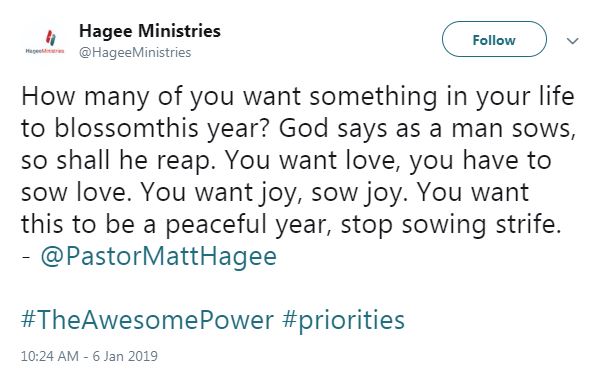Open the Hagee Ministries display name link
This screenshot has width=607, height=378.
[x=150, y=31]
